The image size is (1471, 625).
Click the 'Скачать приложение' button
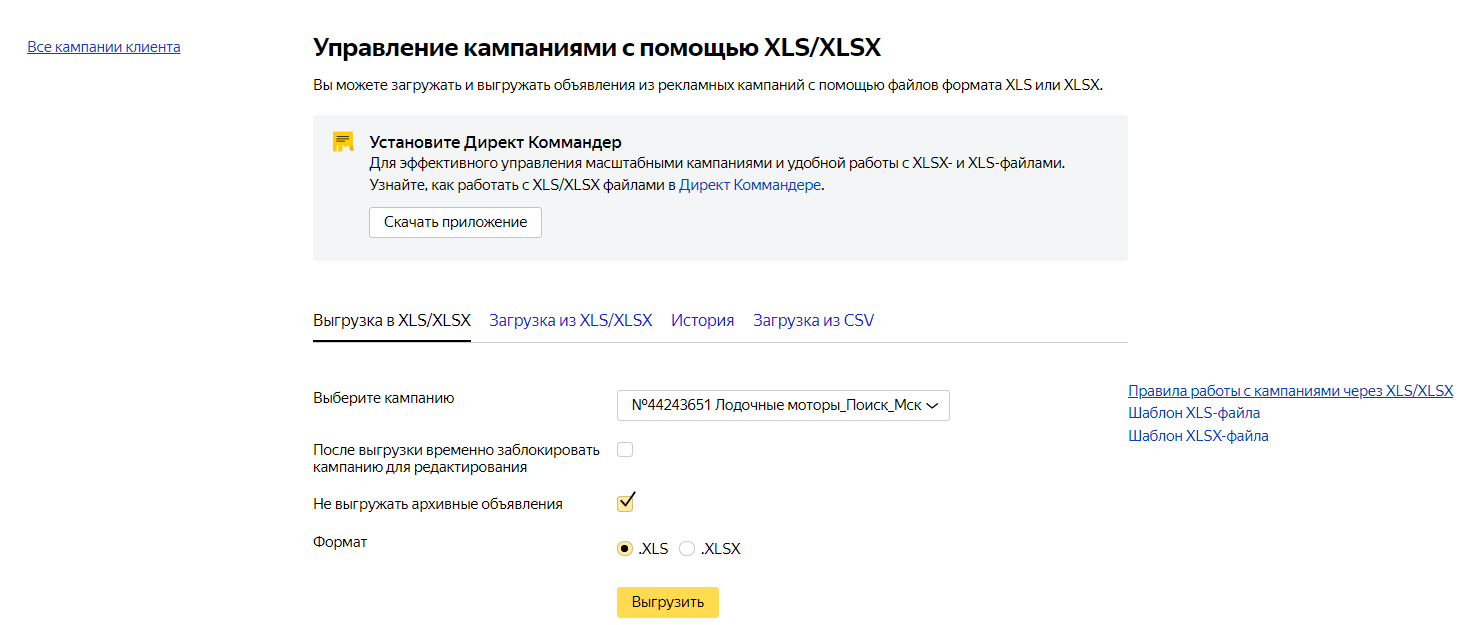[x=455, y=222]
